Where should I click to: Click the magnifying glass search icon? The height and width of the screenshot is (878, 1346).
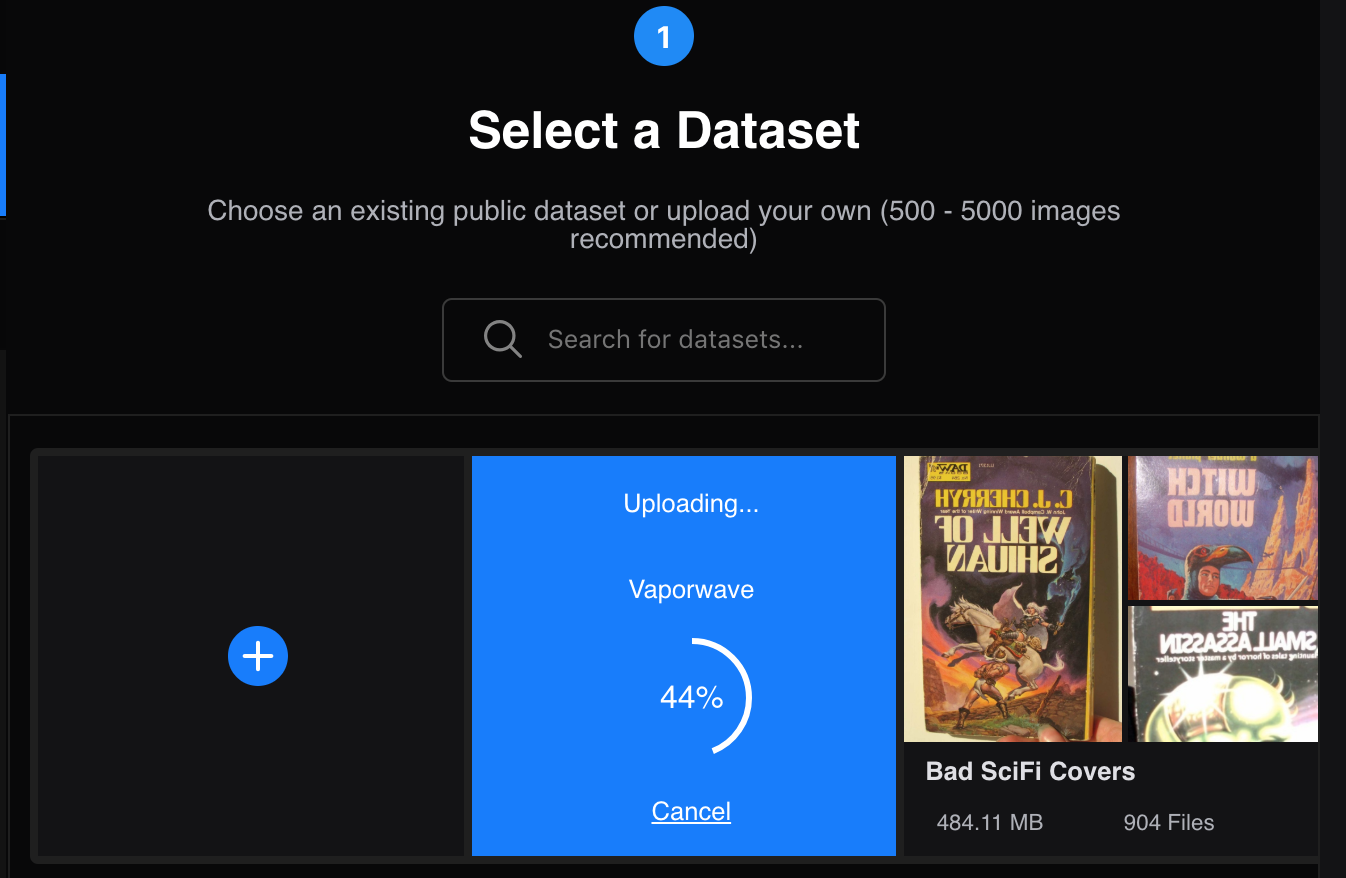[x=502, y=339]
